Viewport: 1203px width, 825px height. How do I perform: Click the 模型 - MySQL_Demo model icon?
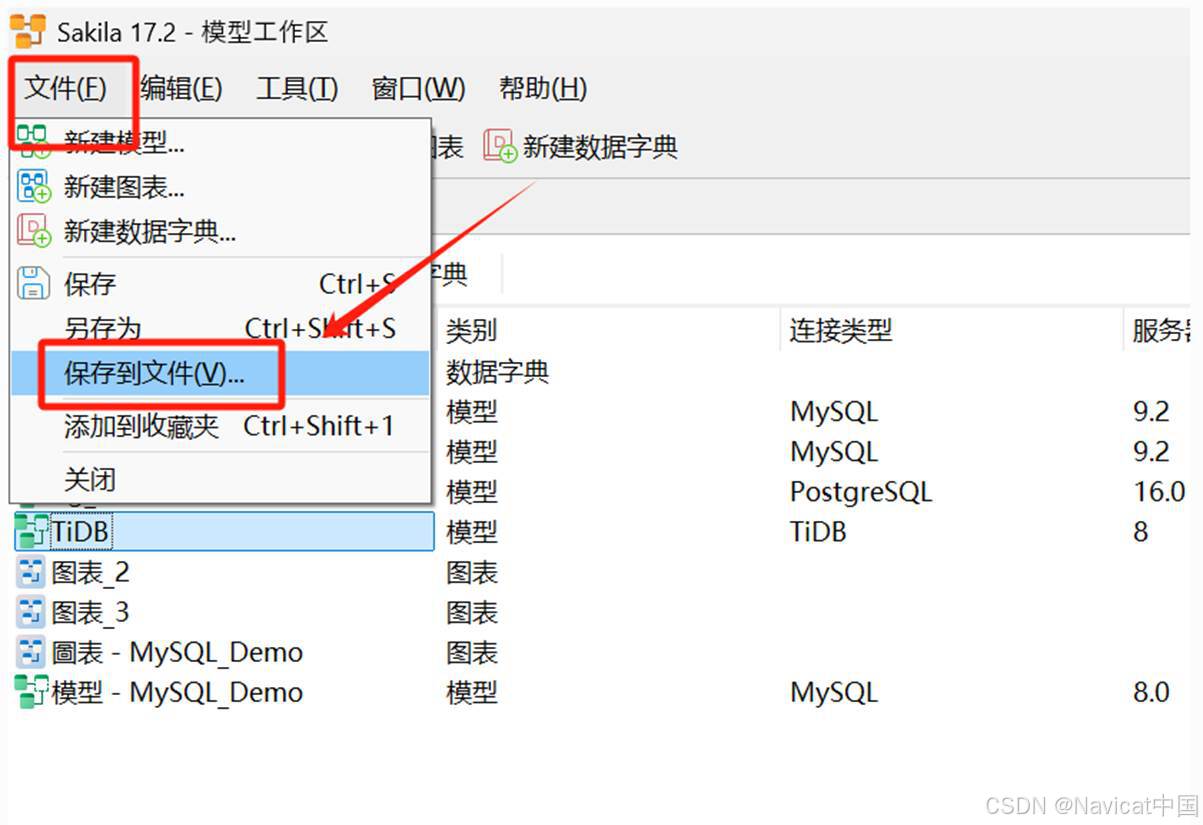(31, 692)
